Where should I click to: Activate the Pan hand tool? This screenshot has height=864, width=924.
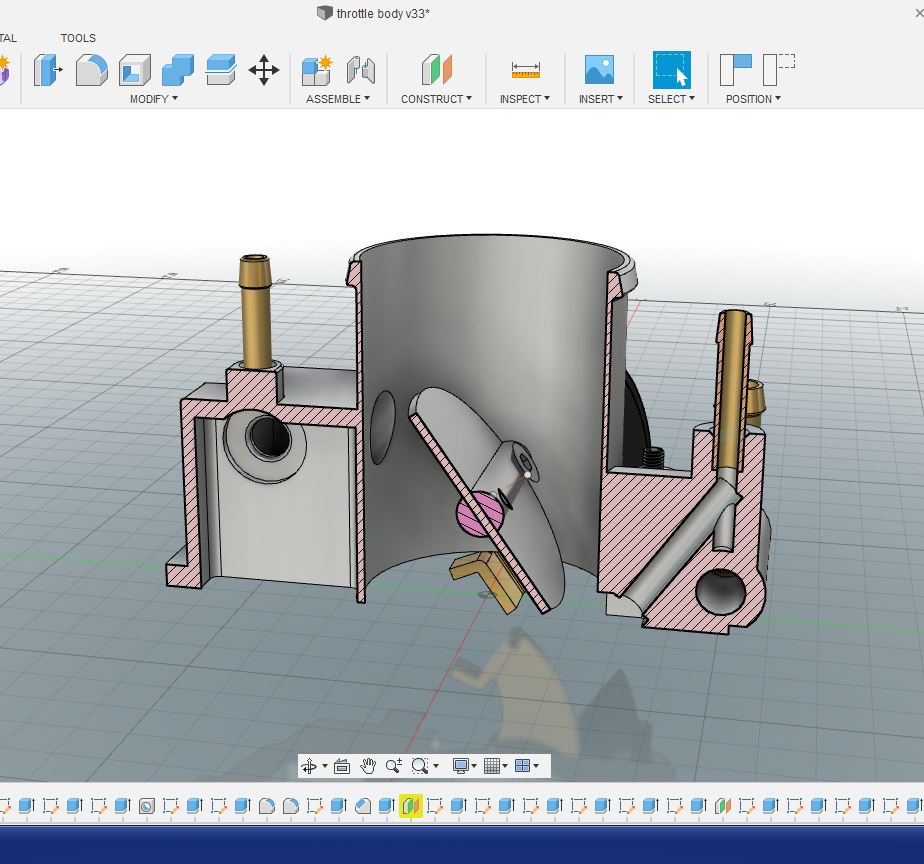(368, 766)
